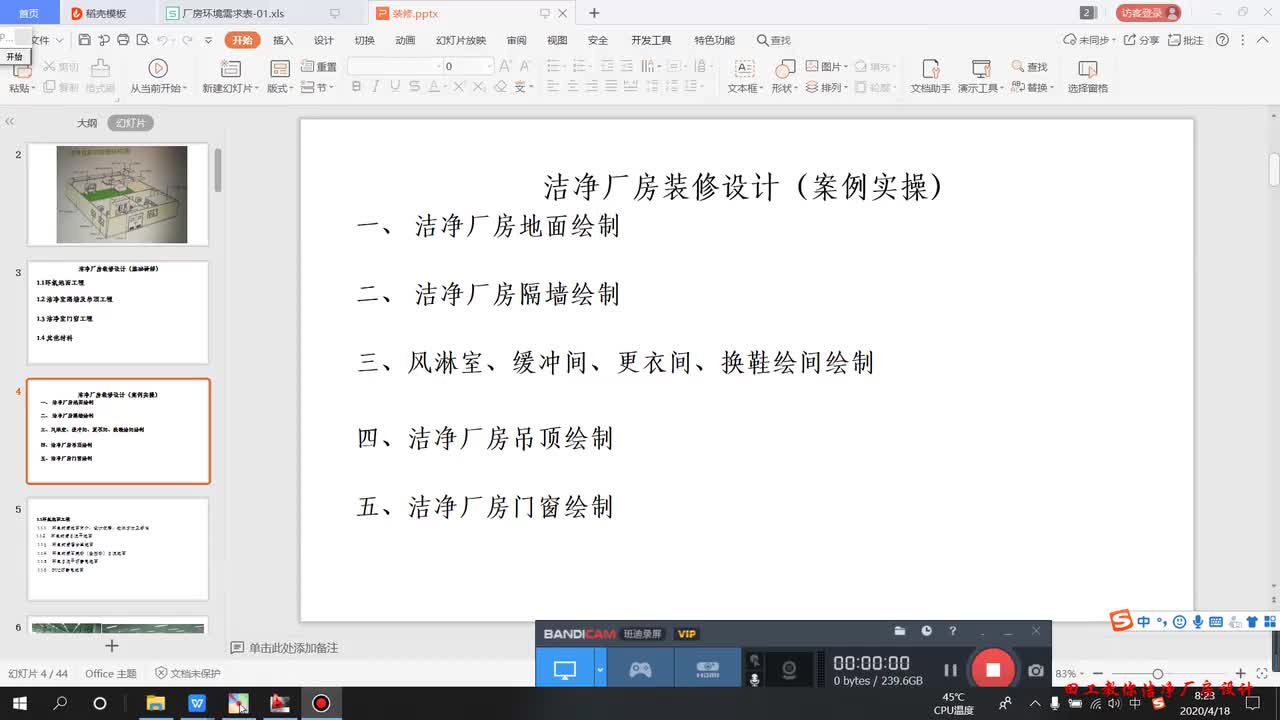The image size is (1280, 720).
Task: Pause the Bandicam recording
Action: coord(950,670)
